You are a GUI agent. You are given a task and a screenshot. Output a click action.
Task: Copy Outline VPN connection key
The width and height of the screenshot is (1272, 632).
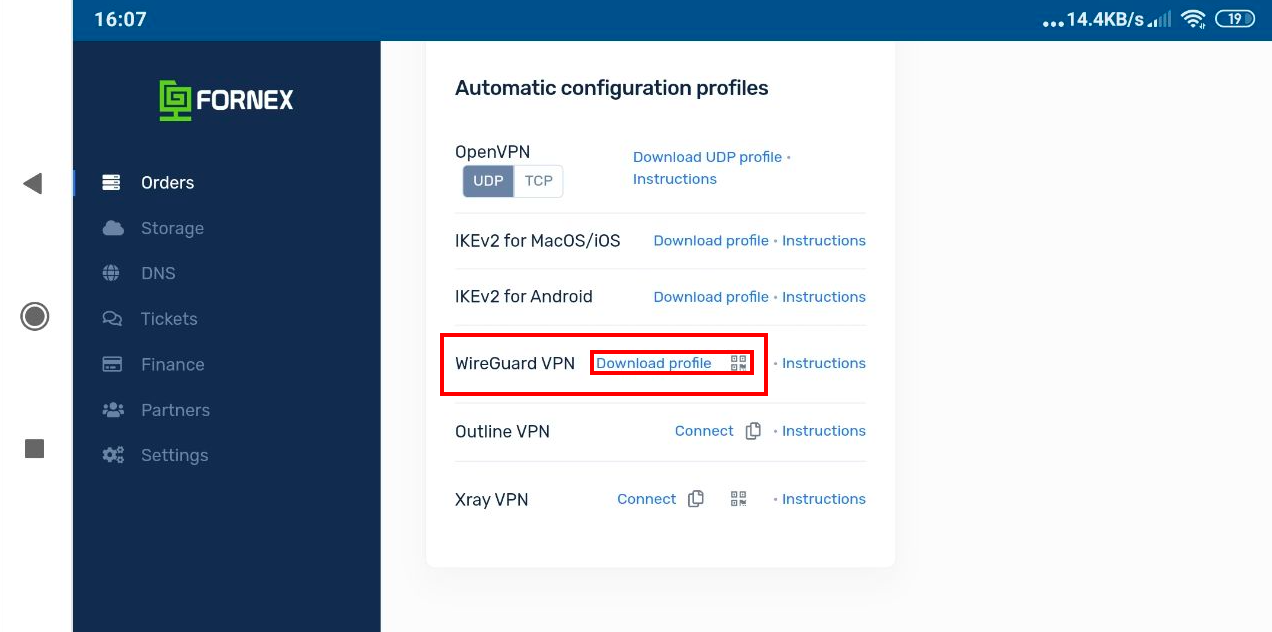pyautogui.click(x=753, y=431)
